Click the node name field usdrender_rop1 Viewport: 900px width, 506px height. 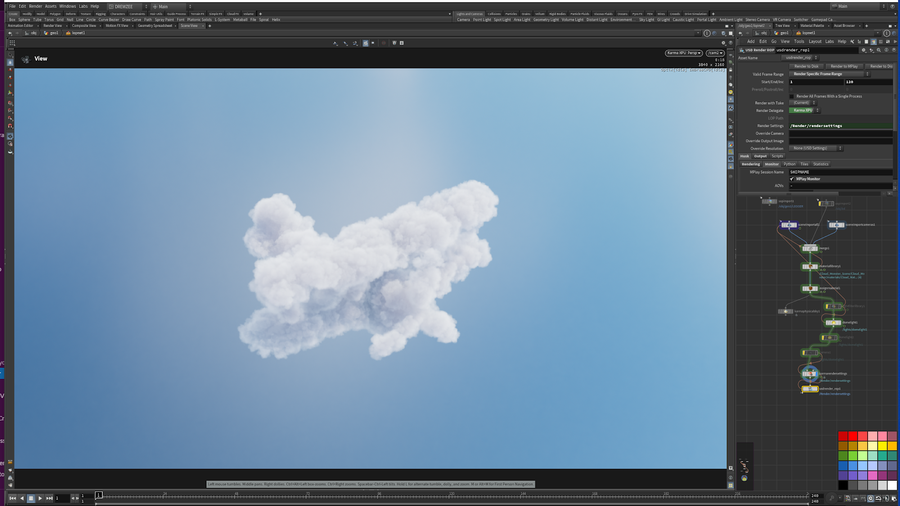[x=817, y=50]
